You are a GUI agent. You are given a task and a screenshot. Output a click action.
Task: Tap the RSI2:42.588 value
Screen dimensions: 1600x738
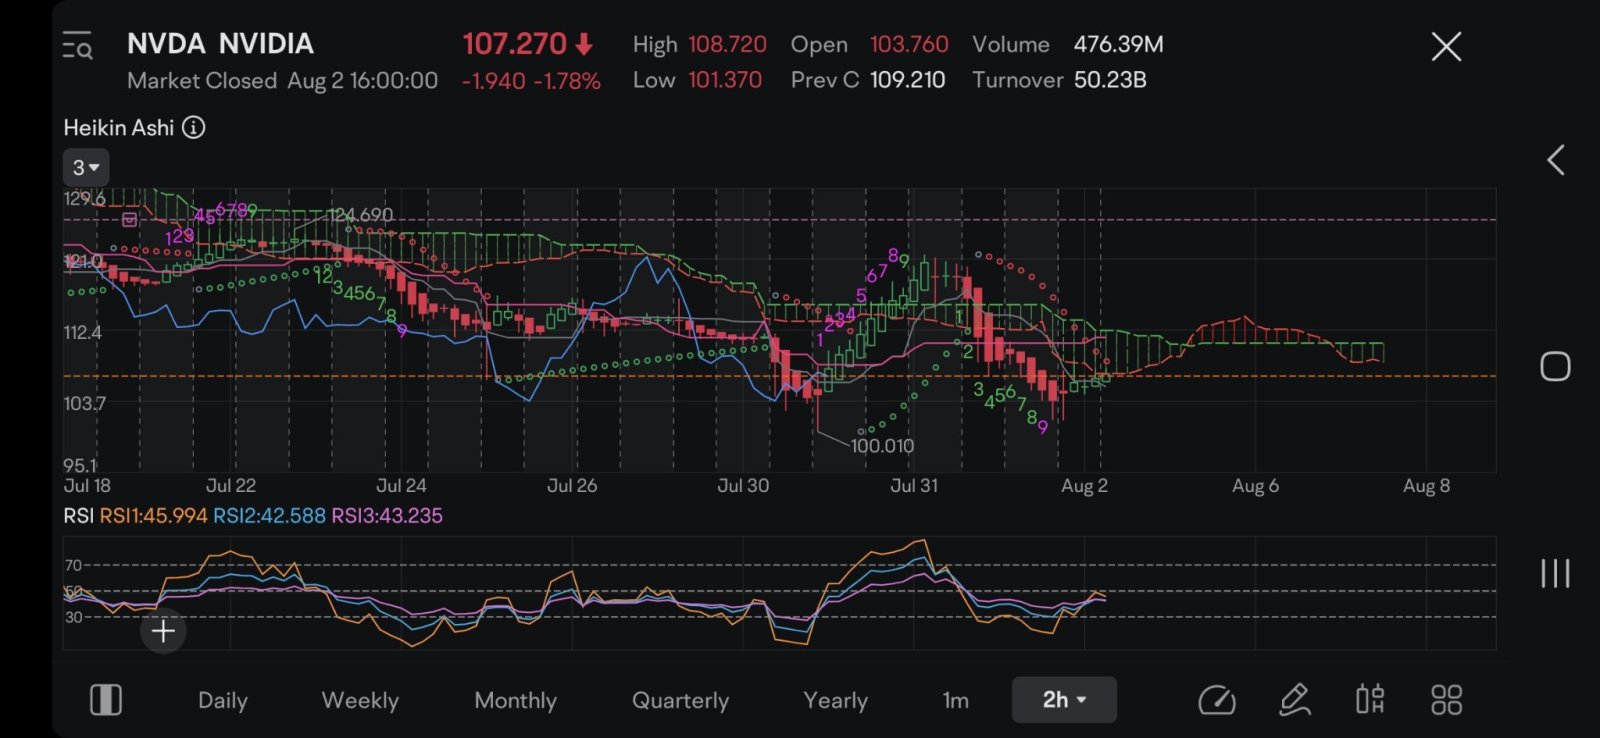click(269, 516)
